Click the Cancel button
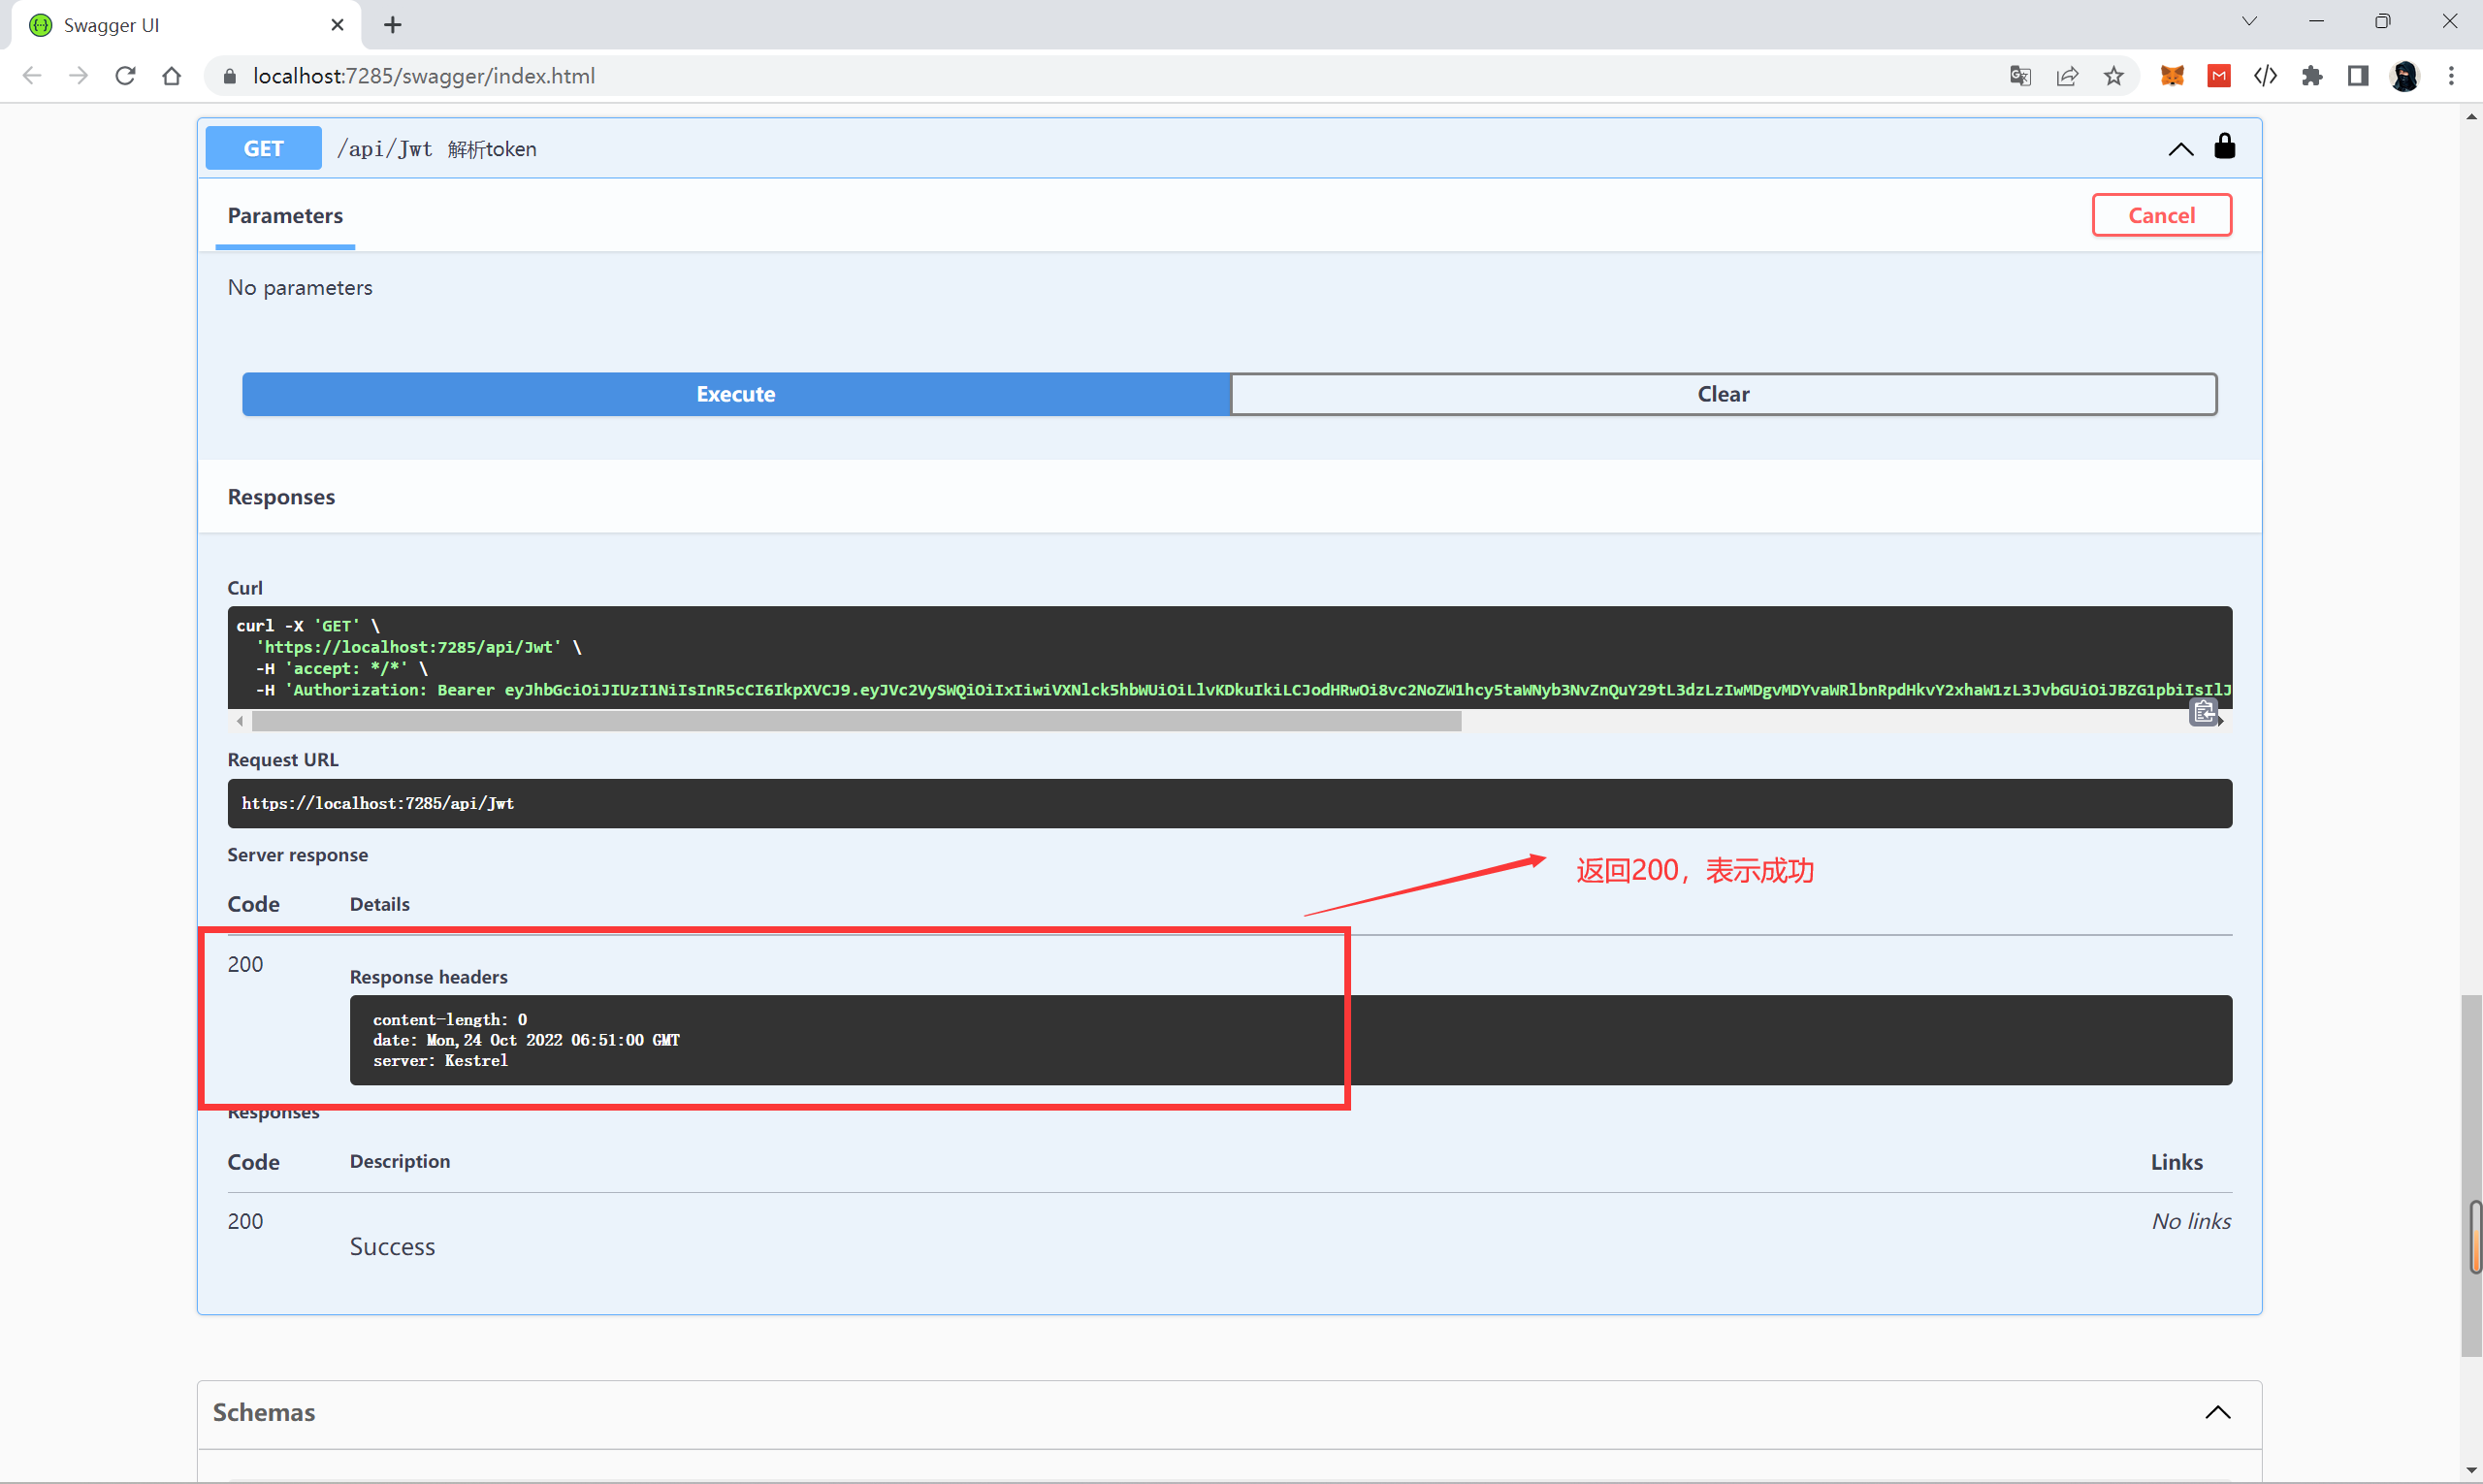The width and height of the screenshot is (2483, 1484). pyautogui.click(x=2161, y=215)
